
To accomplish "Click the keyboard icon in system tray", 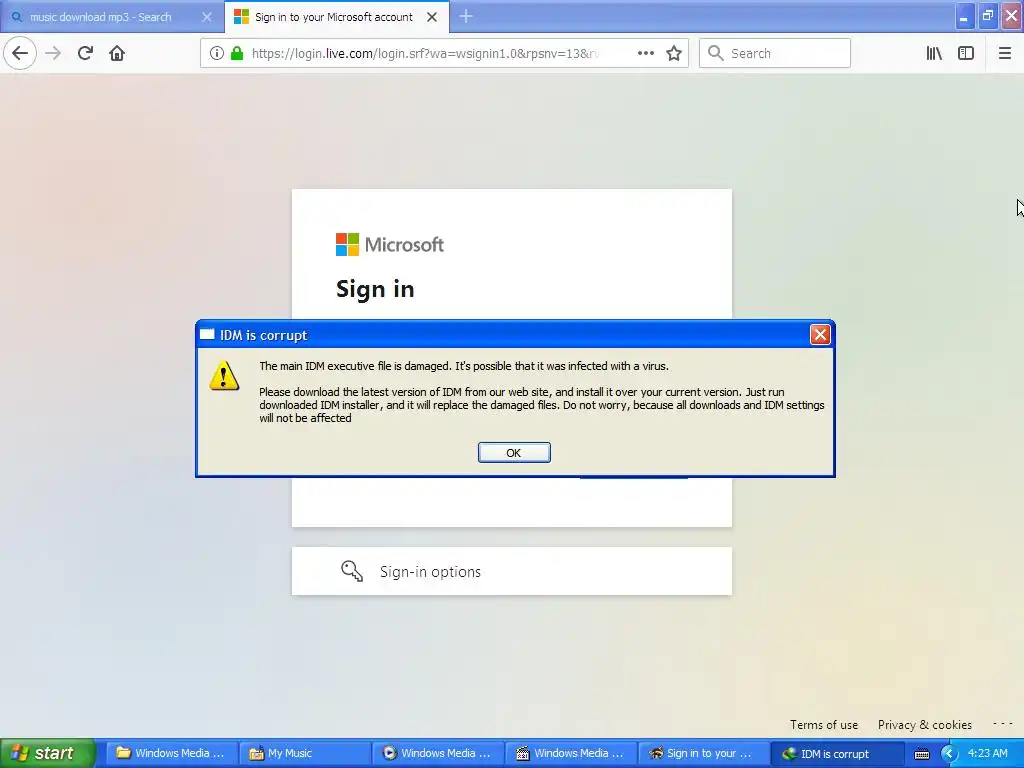I will tap(921, 754).
